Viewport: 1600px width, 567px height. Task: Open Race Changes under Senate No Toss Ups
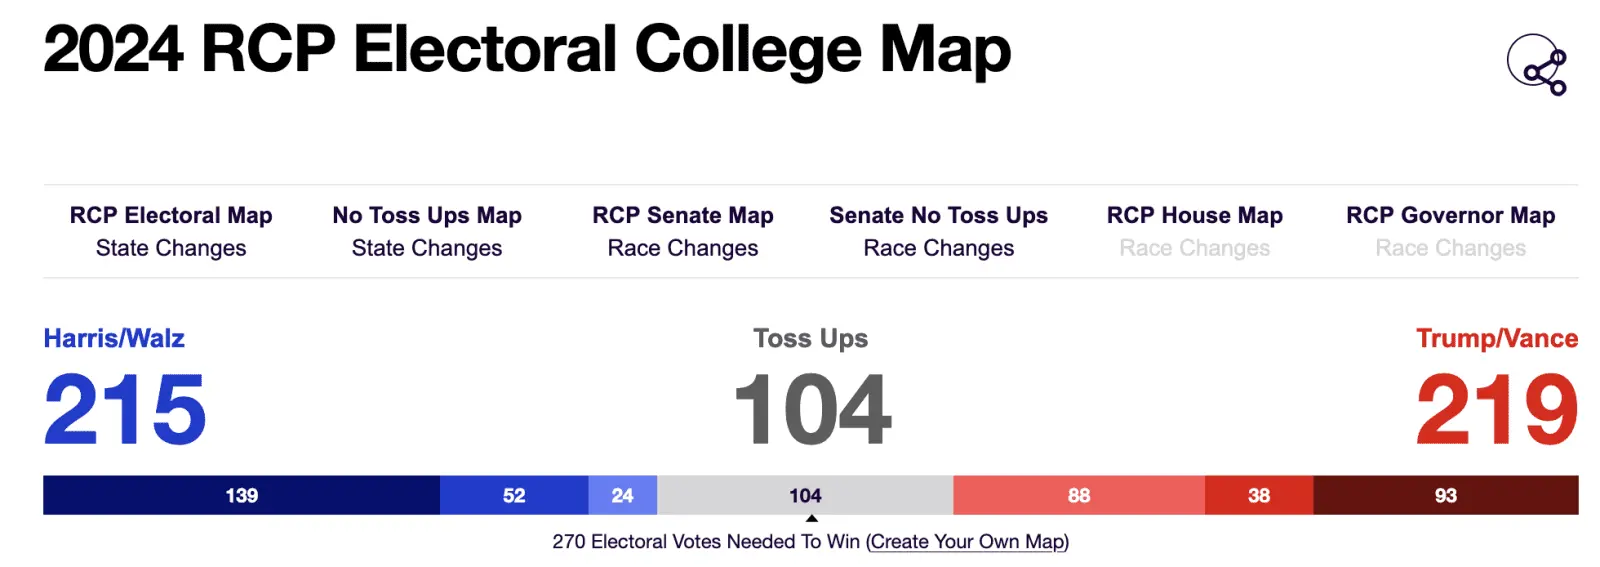(938, 248)
